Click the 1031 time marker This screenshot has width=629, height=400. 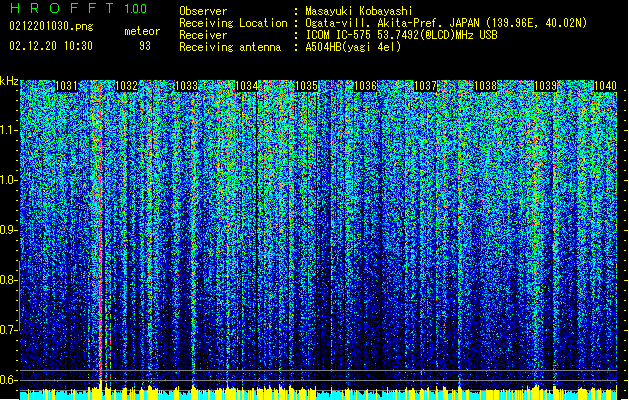click(x=67, y=87)
